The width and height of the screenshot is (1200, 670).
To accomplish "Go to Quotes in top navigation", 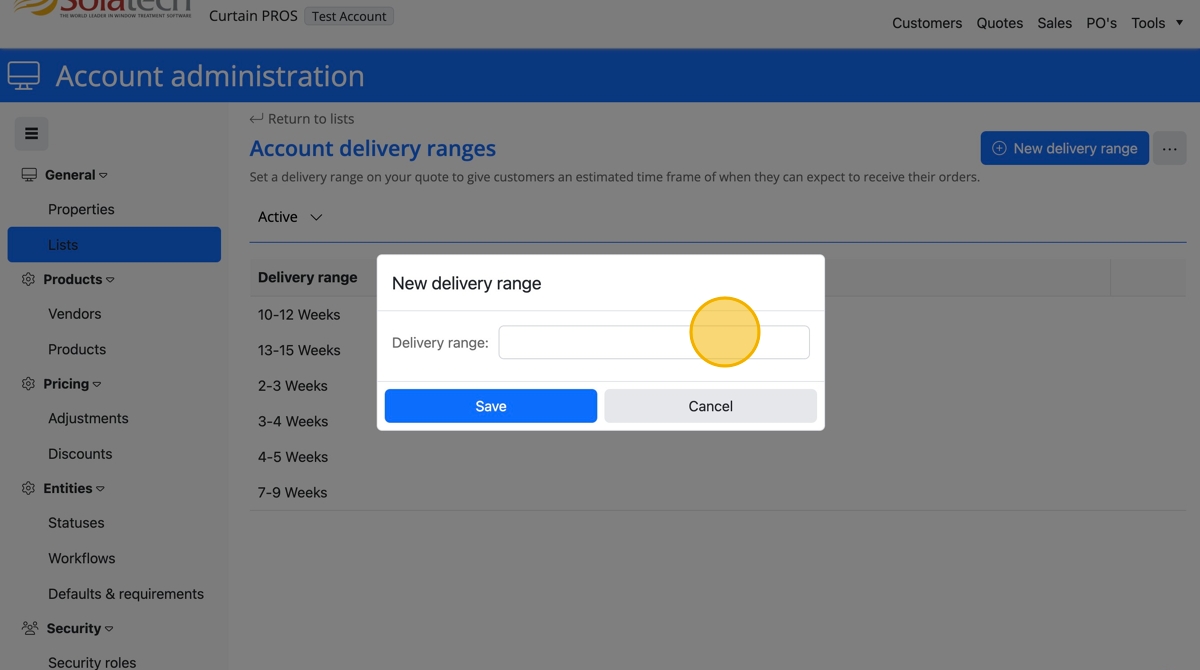I will [1000, 23].
